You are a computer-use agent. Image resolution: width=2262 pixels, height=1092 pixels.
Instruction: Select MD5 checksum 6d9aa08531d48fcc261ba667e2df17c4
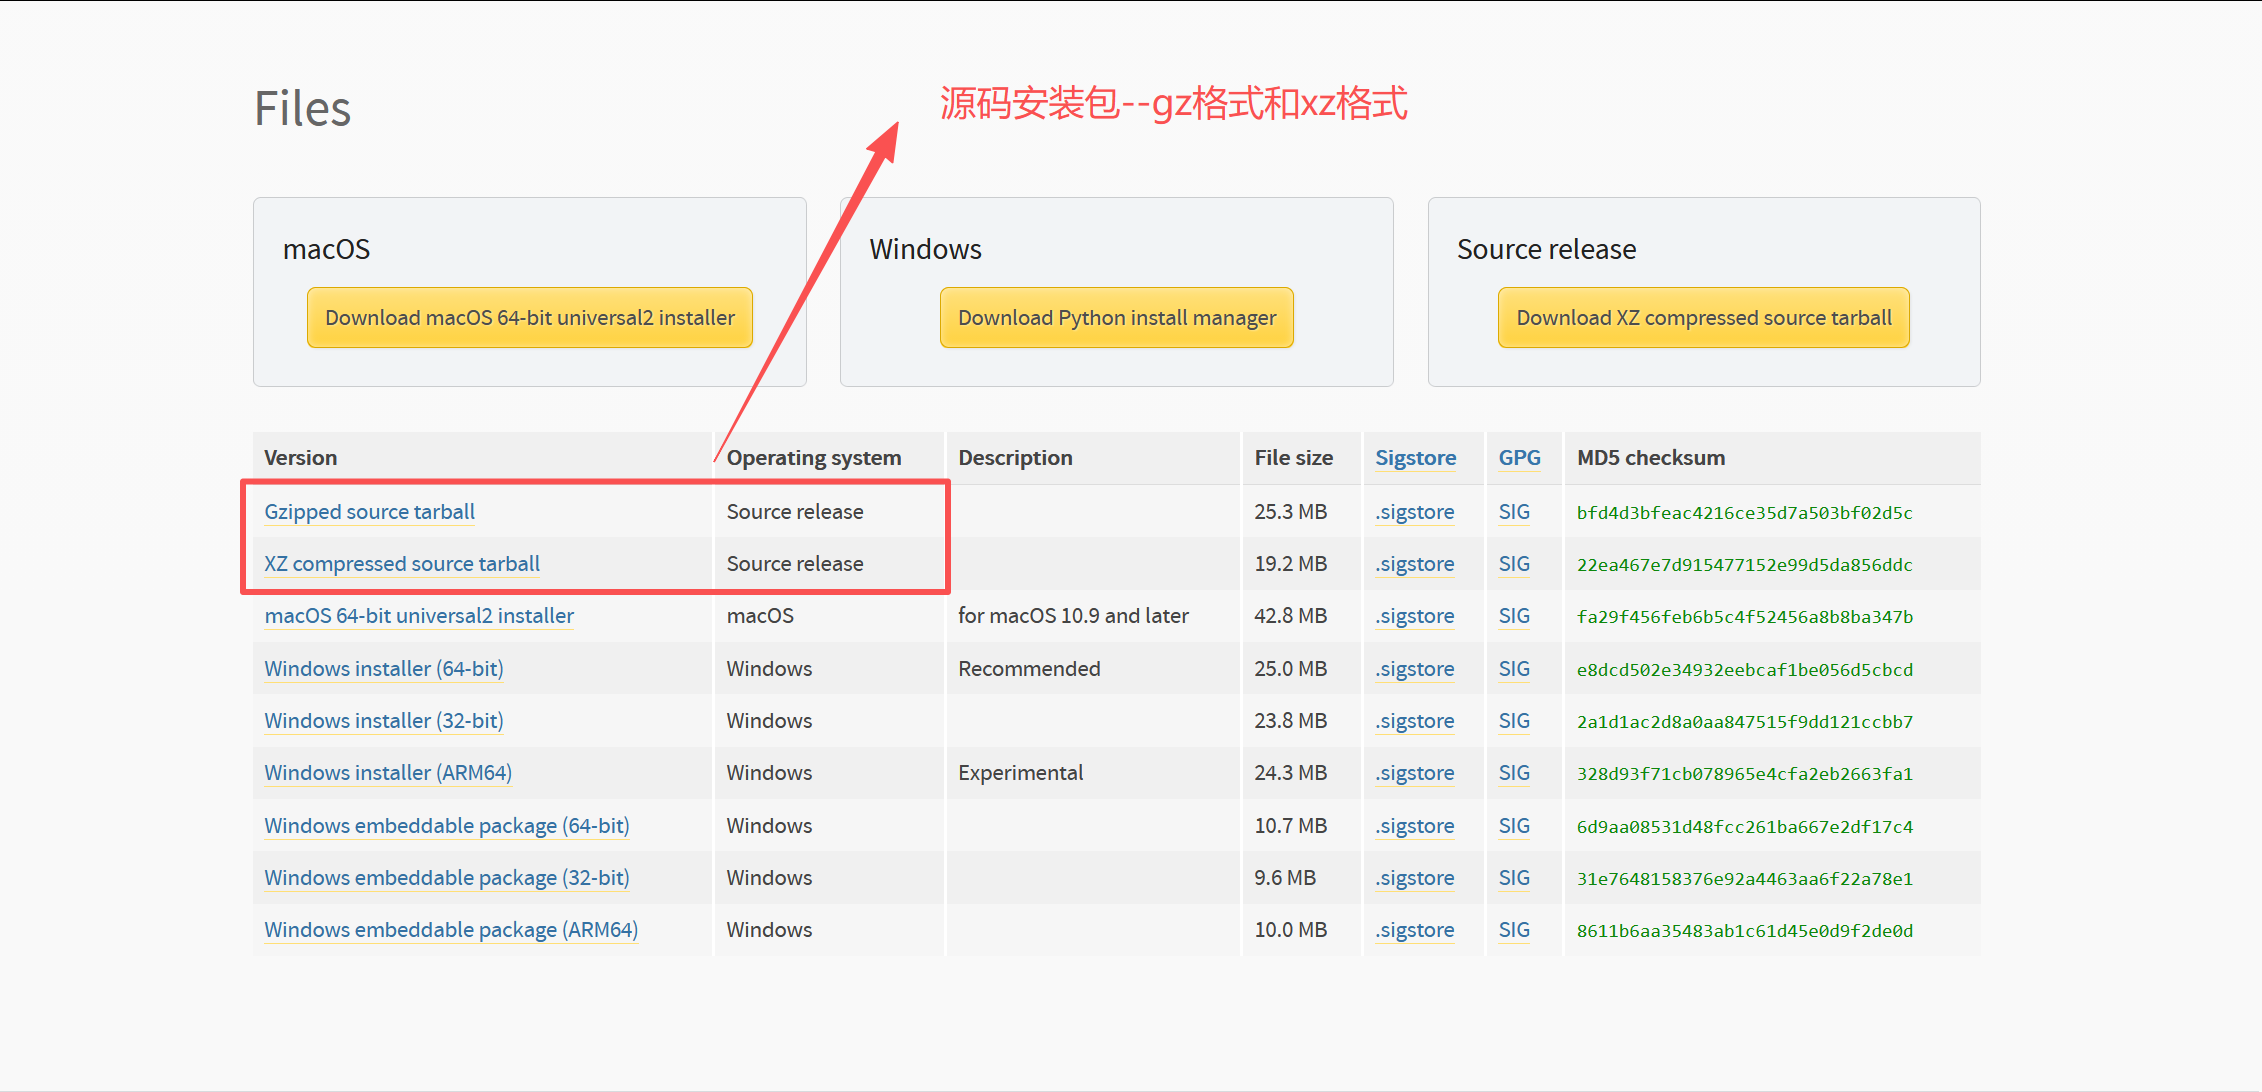[x=1745, y=827]
